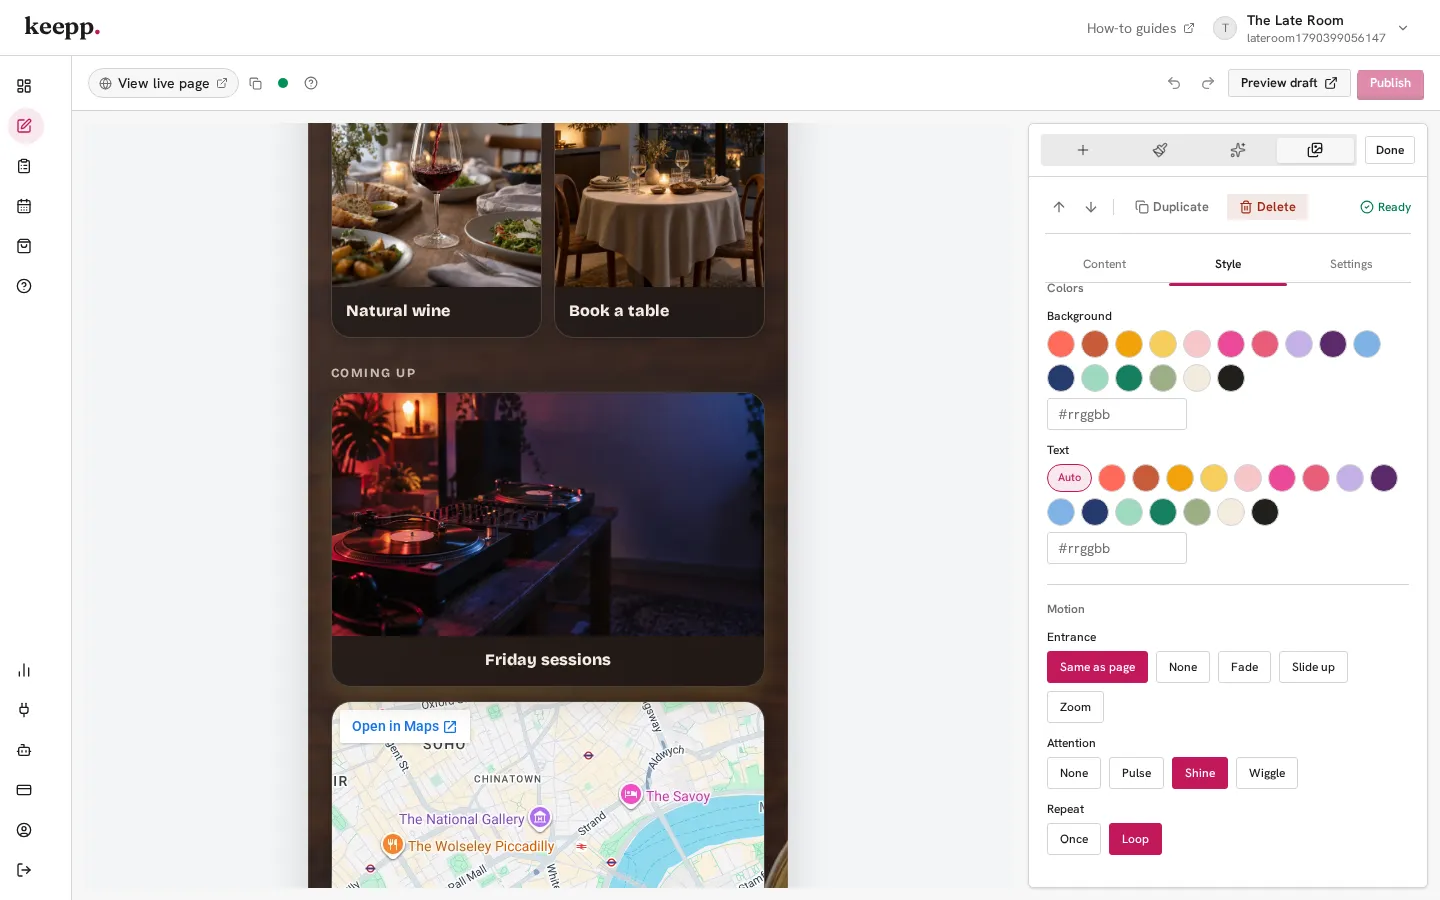
Task: Set Attention to Wiggle
Action: (1267, 773)
